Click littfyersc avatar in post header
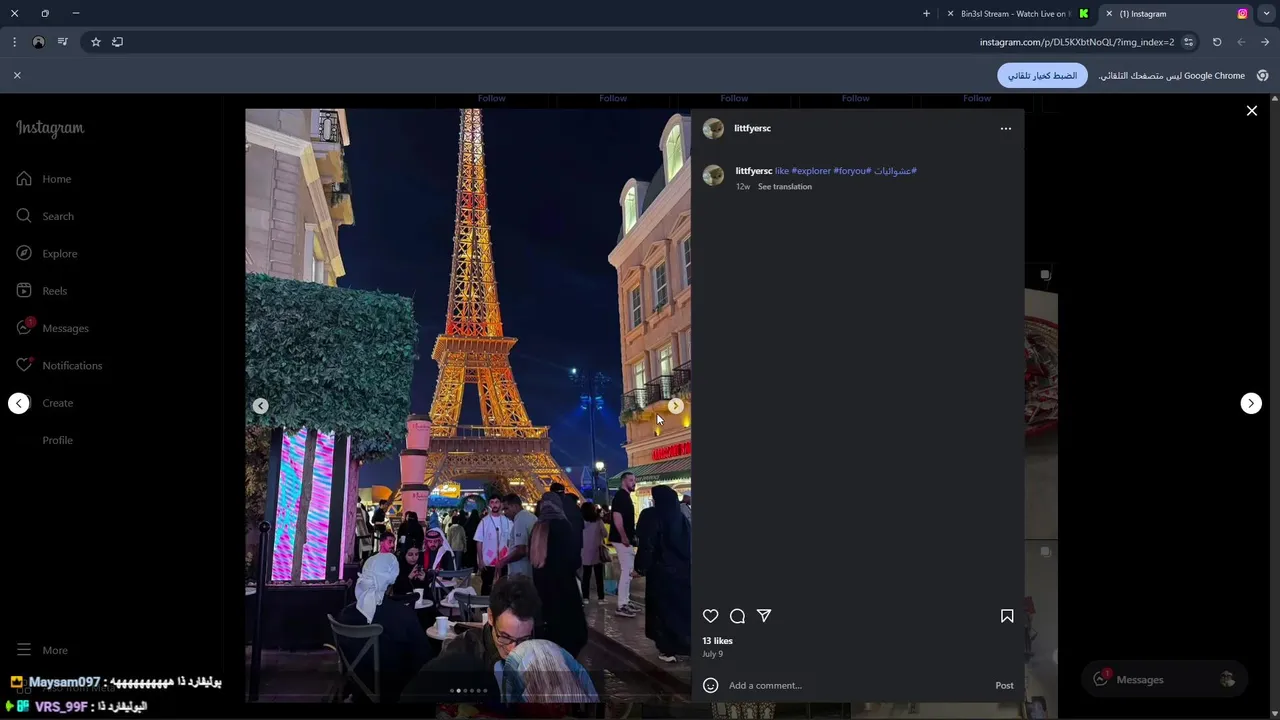The image size is (1280, 720). pyautogui.click(x=713, y=128)
